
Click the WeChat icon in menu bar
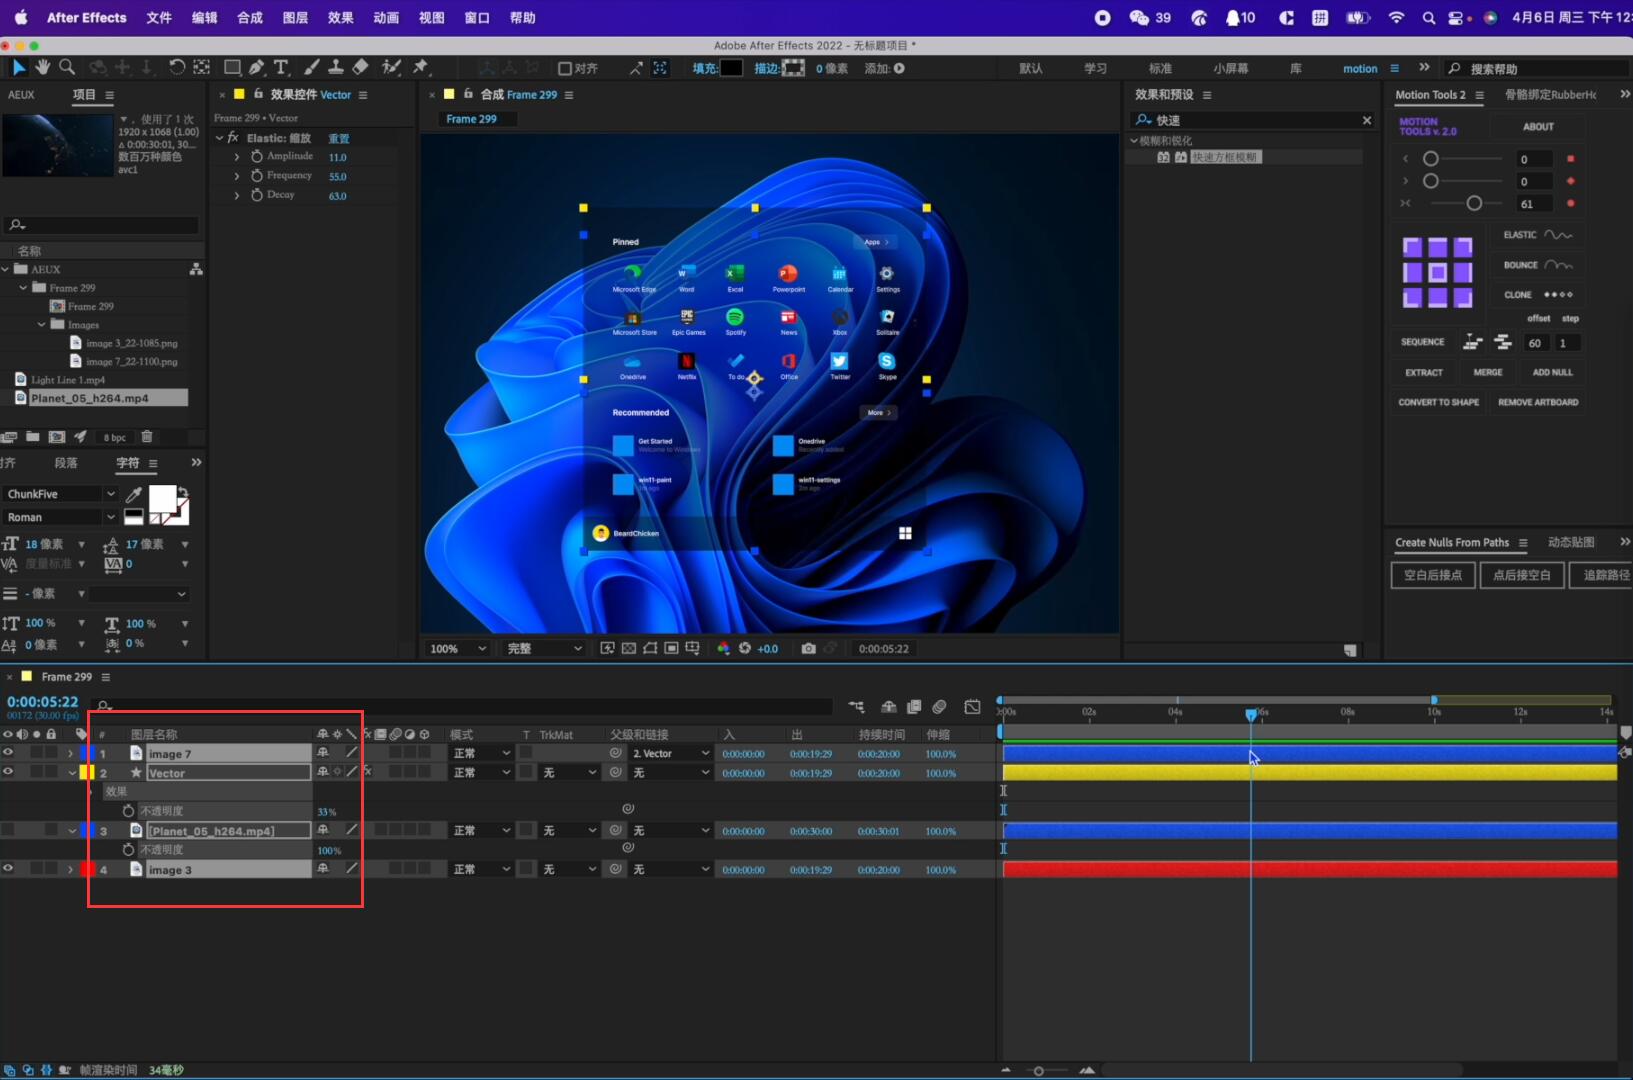[1139, 17]
